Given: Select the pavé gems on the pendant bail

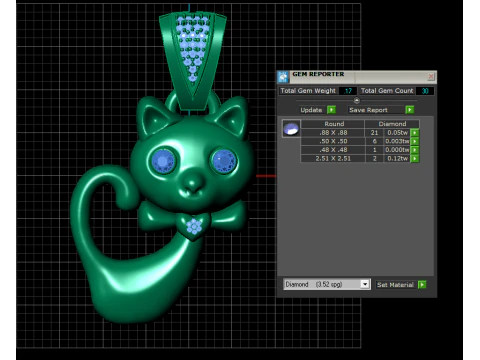Looking at the screenshot, I should pyautogui.click(x=193, y=47).
